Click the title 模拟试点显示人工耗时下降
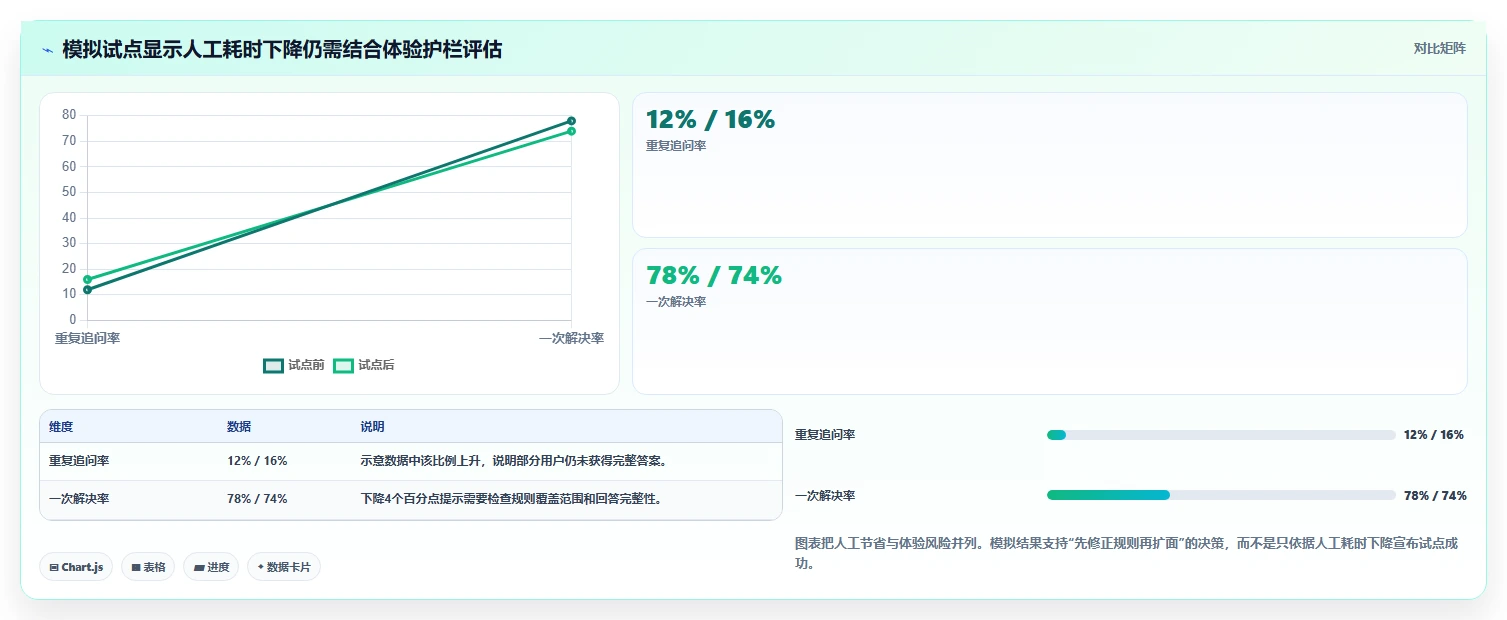1507x620 pixels. pyautogui.click(x=282, y=49)
